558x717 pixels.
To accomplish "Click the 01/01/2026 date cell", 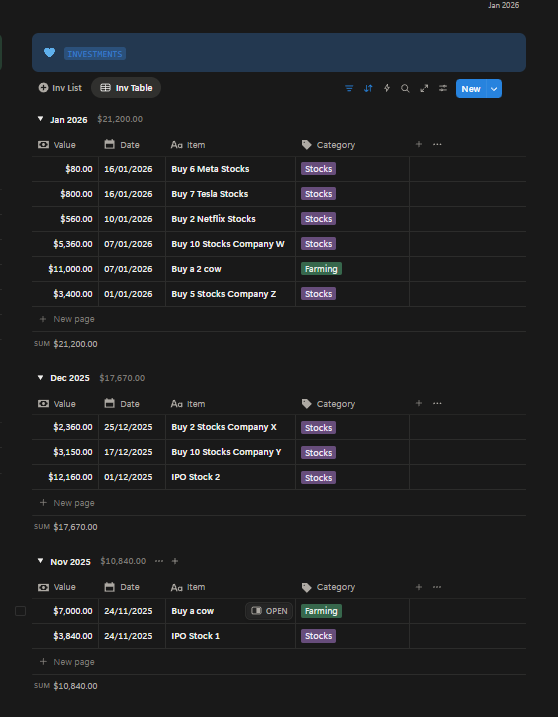I will pos(132,294).
